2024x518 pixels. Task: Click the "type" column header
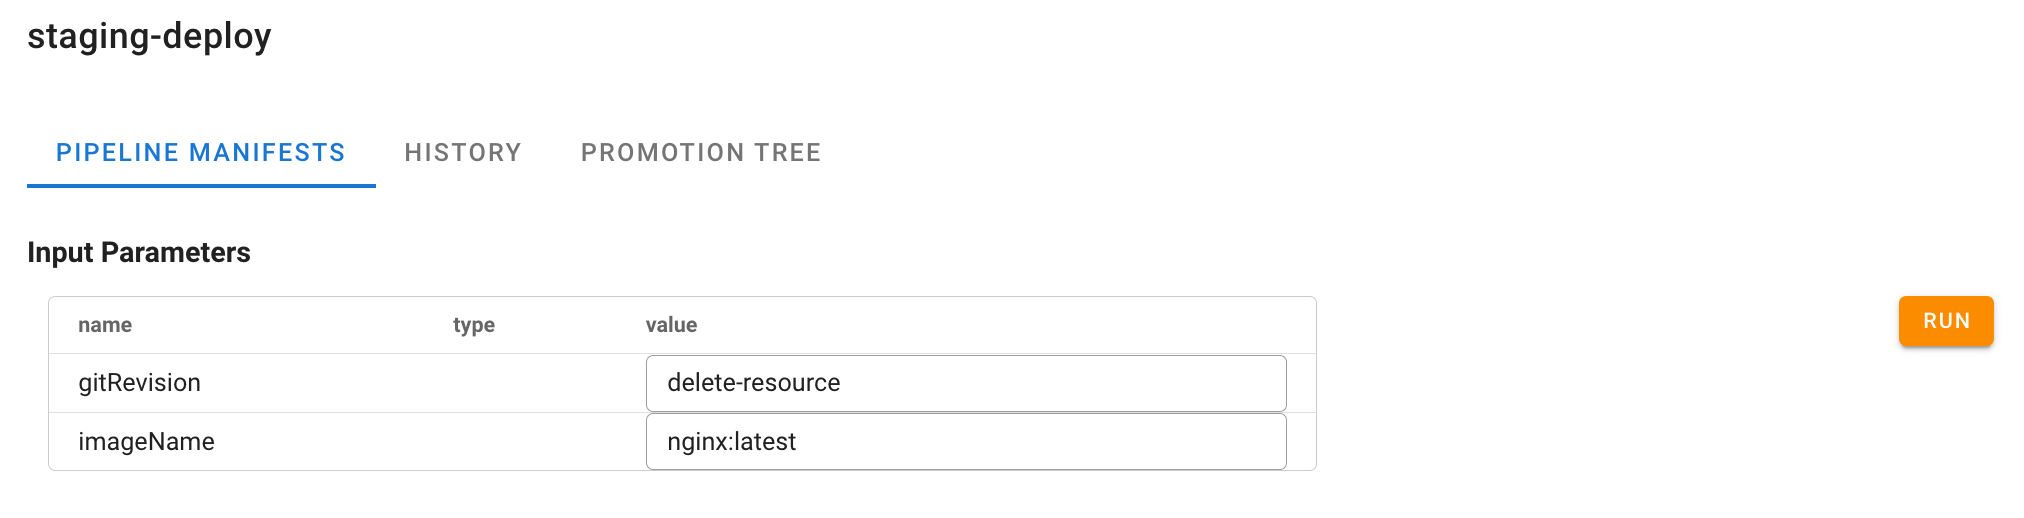coord(474,325)
